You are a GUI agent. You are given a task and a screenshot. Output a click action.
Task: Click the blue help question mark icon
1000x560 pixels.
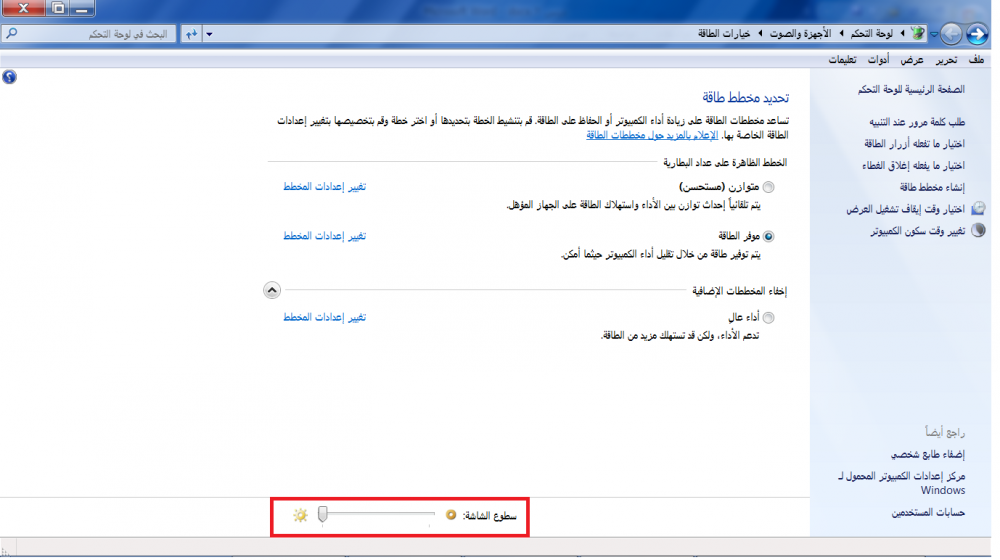click(9, 76)
